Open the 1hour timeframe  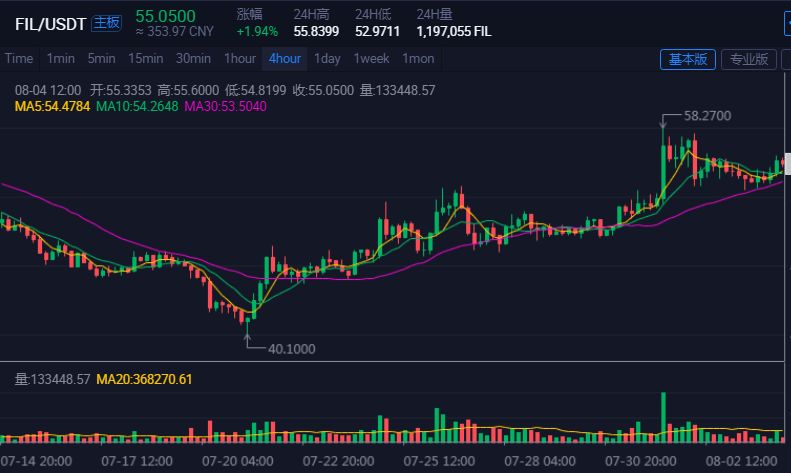coord(240,58)
